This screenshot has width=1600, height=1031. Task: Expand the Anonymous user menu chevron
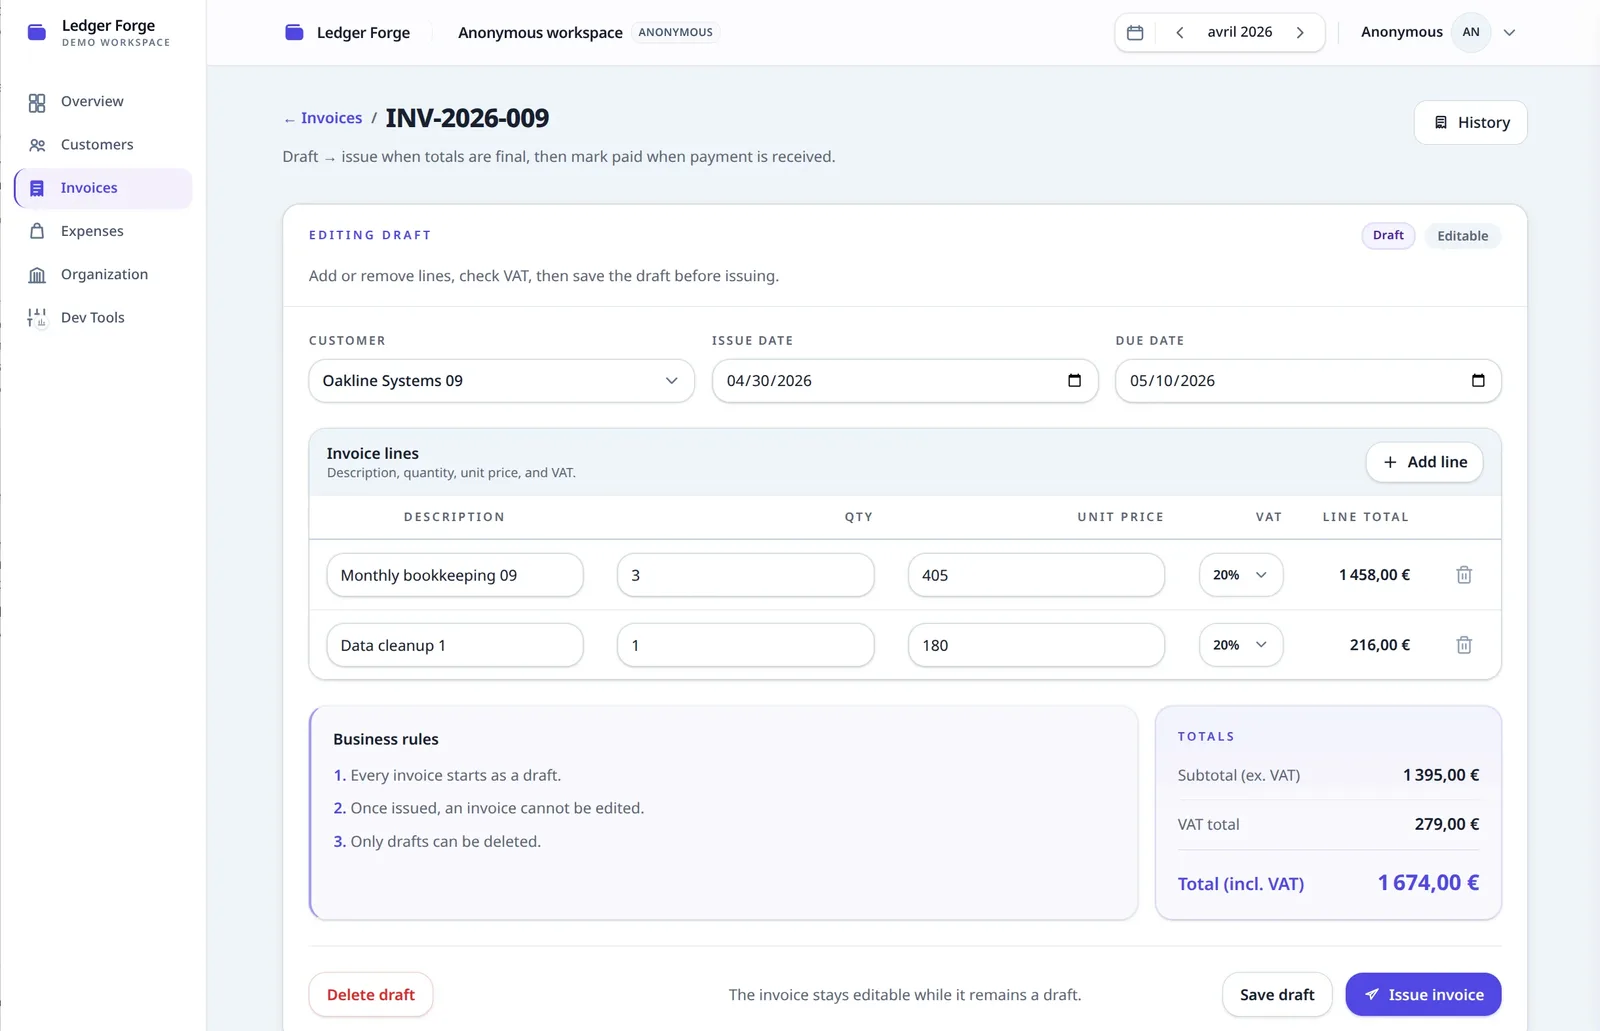tap(1510, 33)
